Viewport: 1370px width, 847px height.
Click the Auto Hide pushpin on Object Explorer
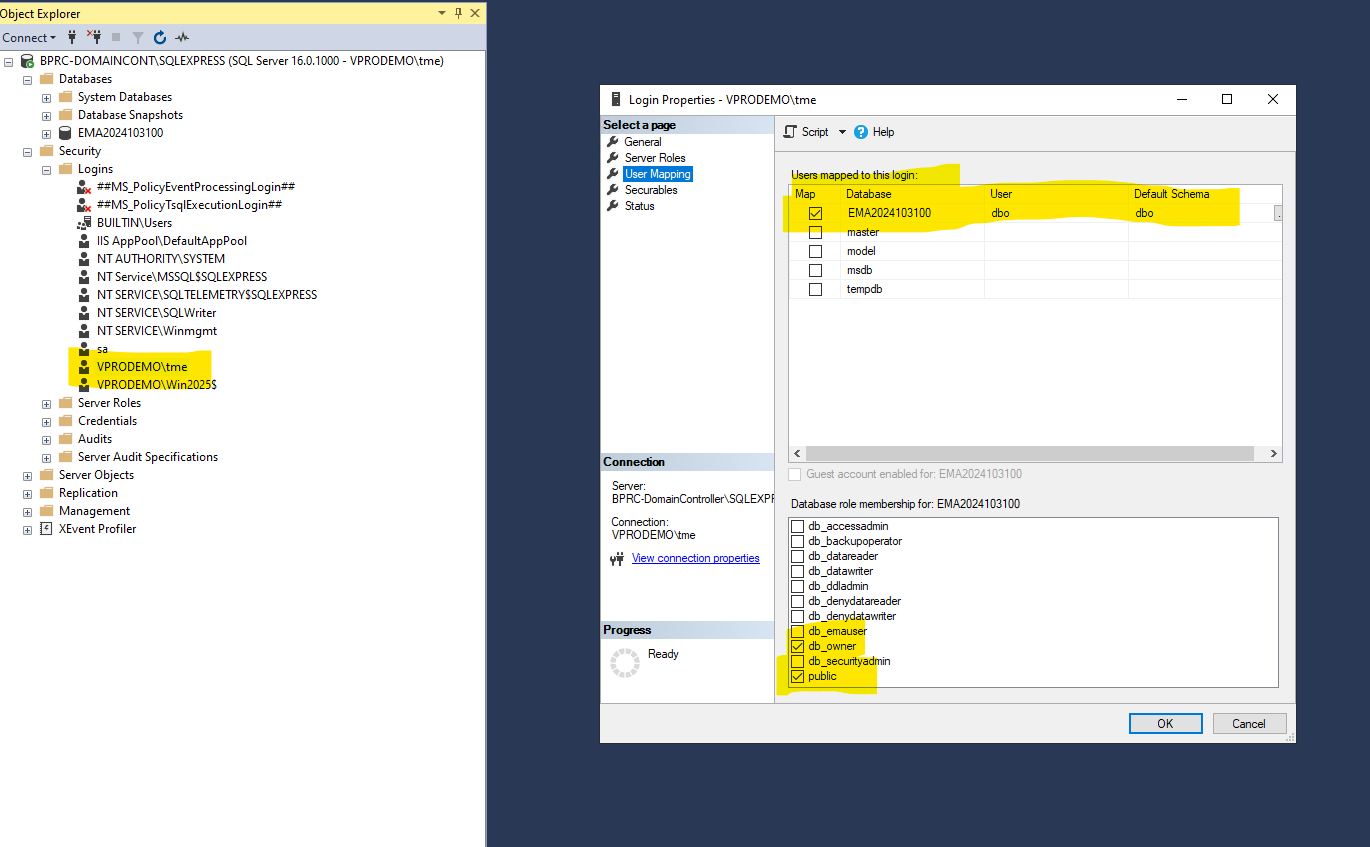[x=457, y=13]
